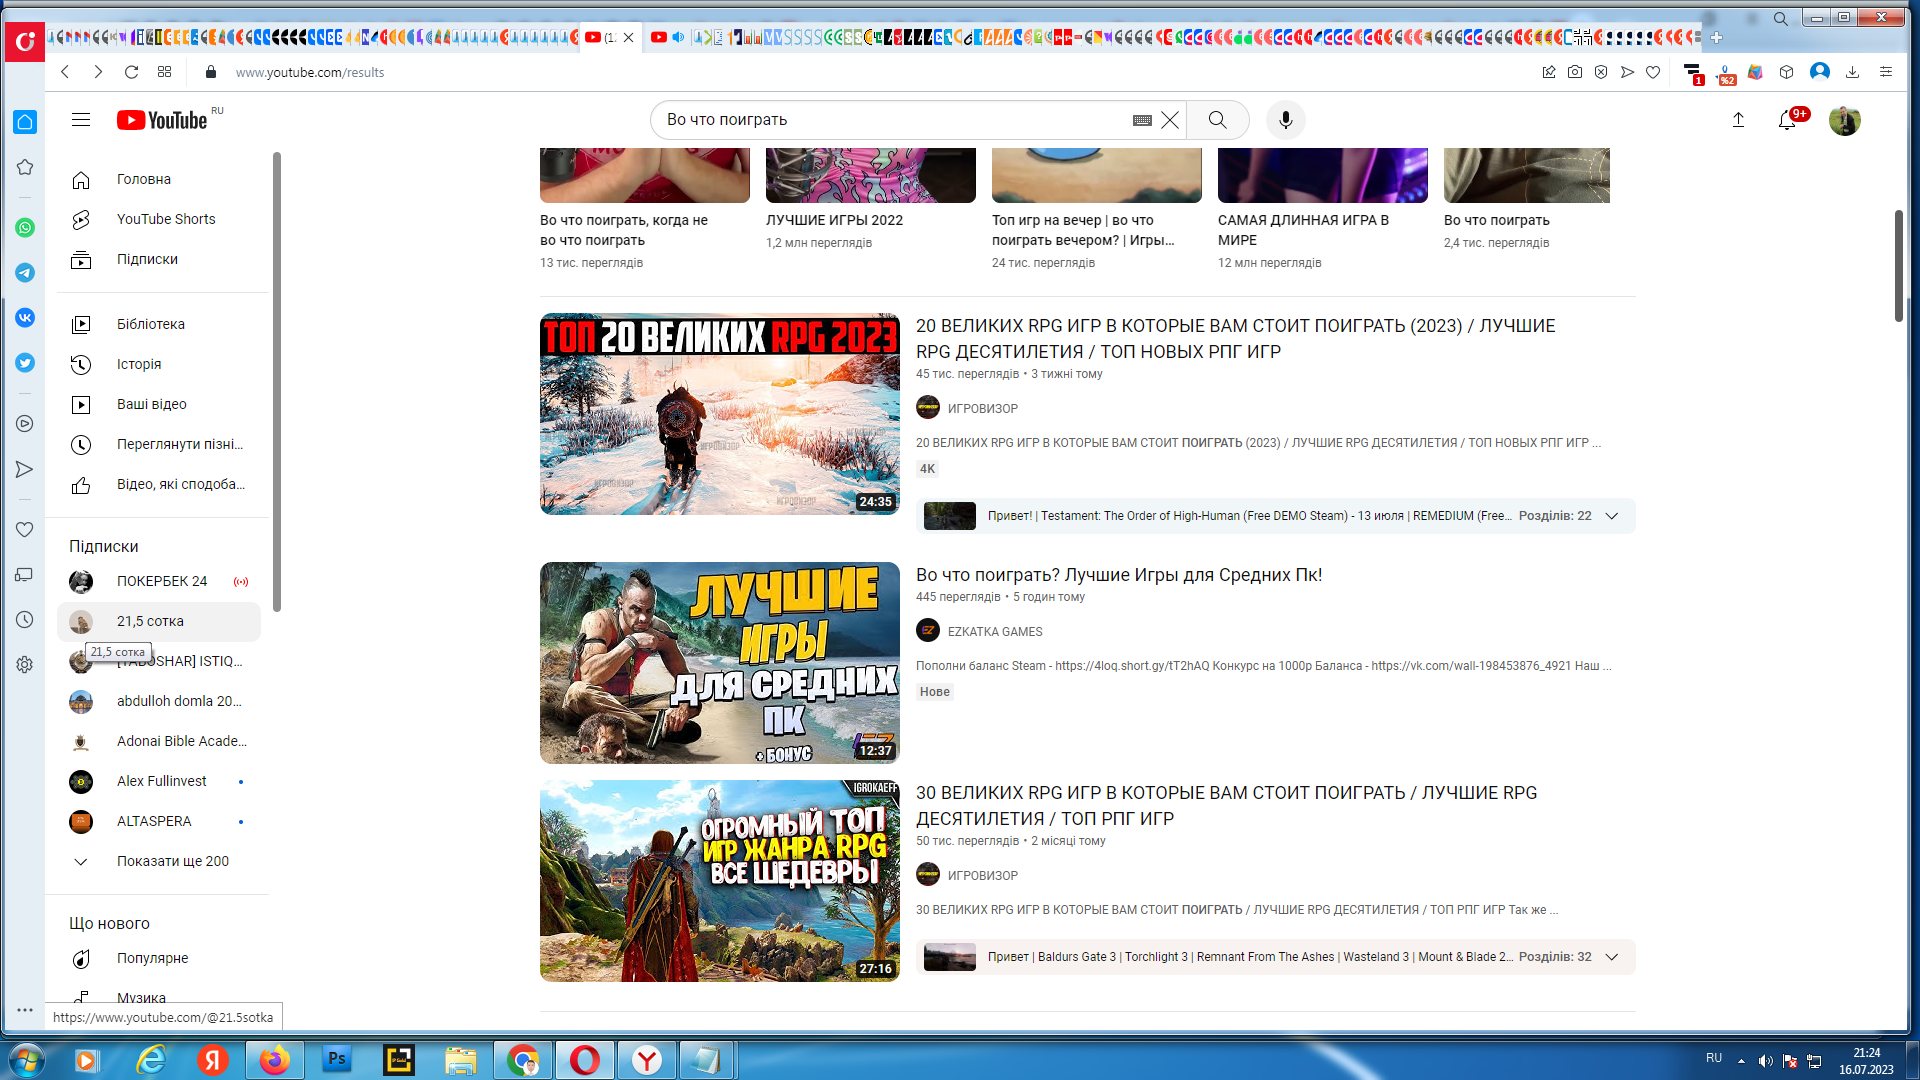Image resolution: width=1920 pixels, height=1080 pixels.
Task: Open YouTube Shorts in sidebar
Action: tap(159, 219)
